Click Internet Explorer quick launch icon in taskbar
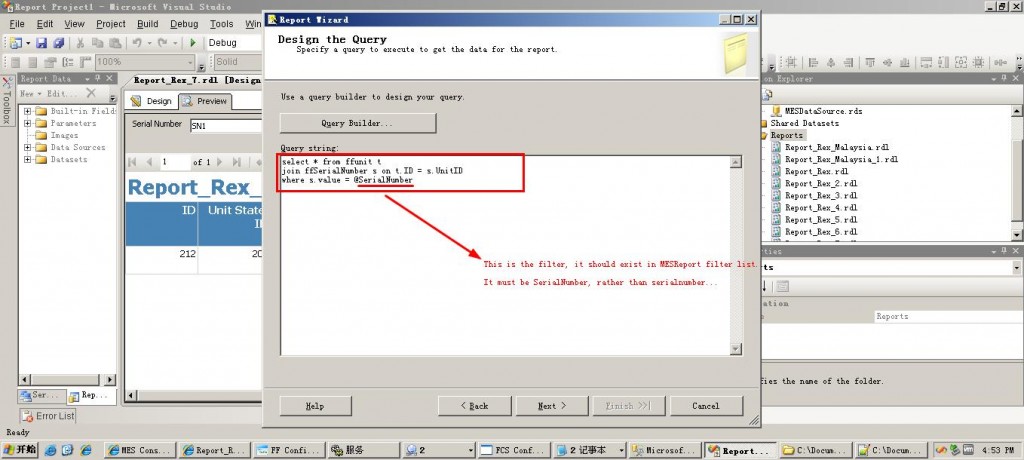Image resolution: width=1024 pixels, height=460 pixels. tap(86, 450)
